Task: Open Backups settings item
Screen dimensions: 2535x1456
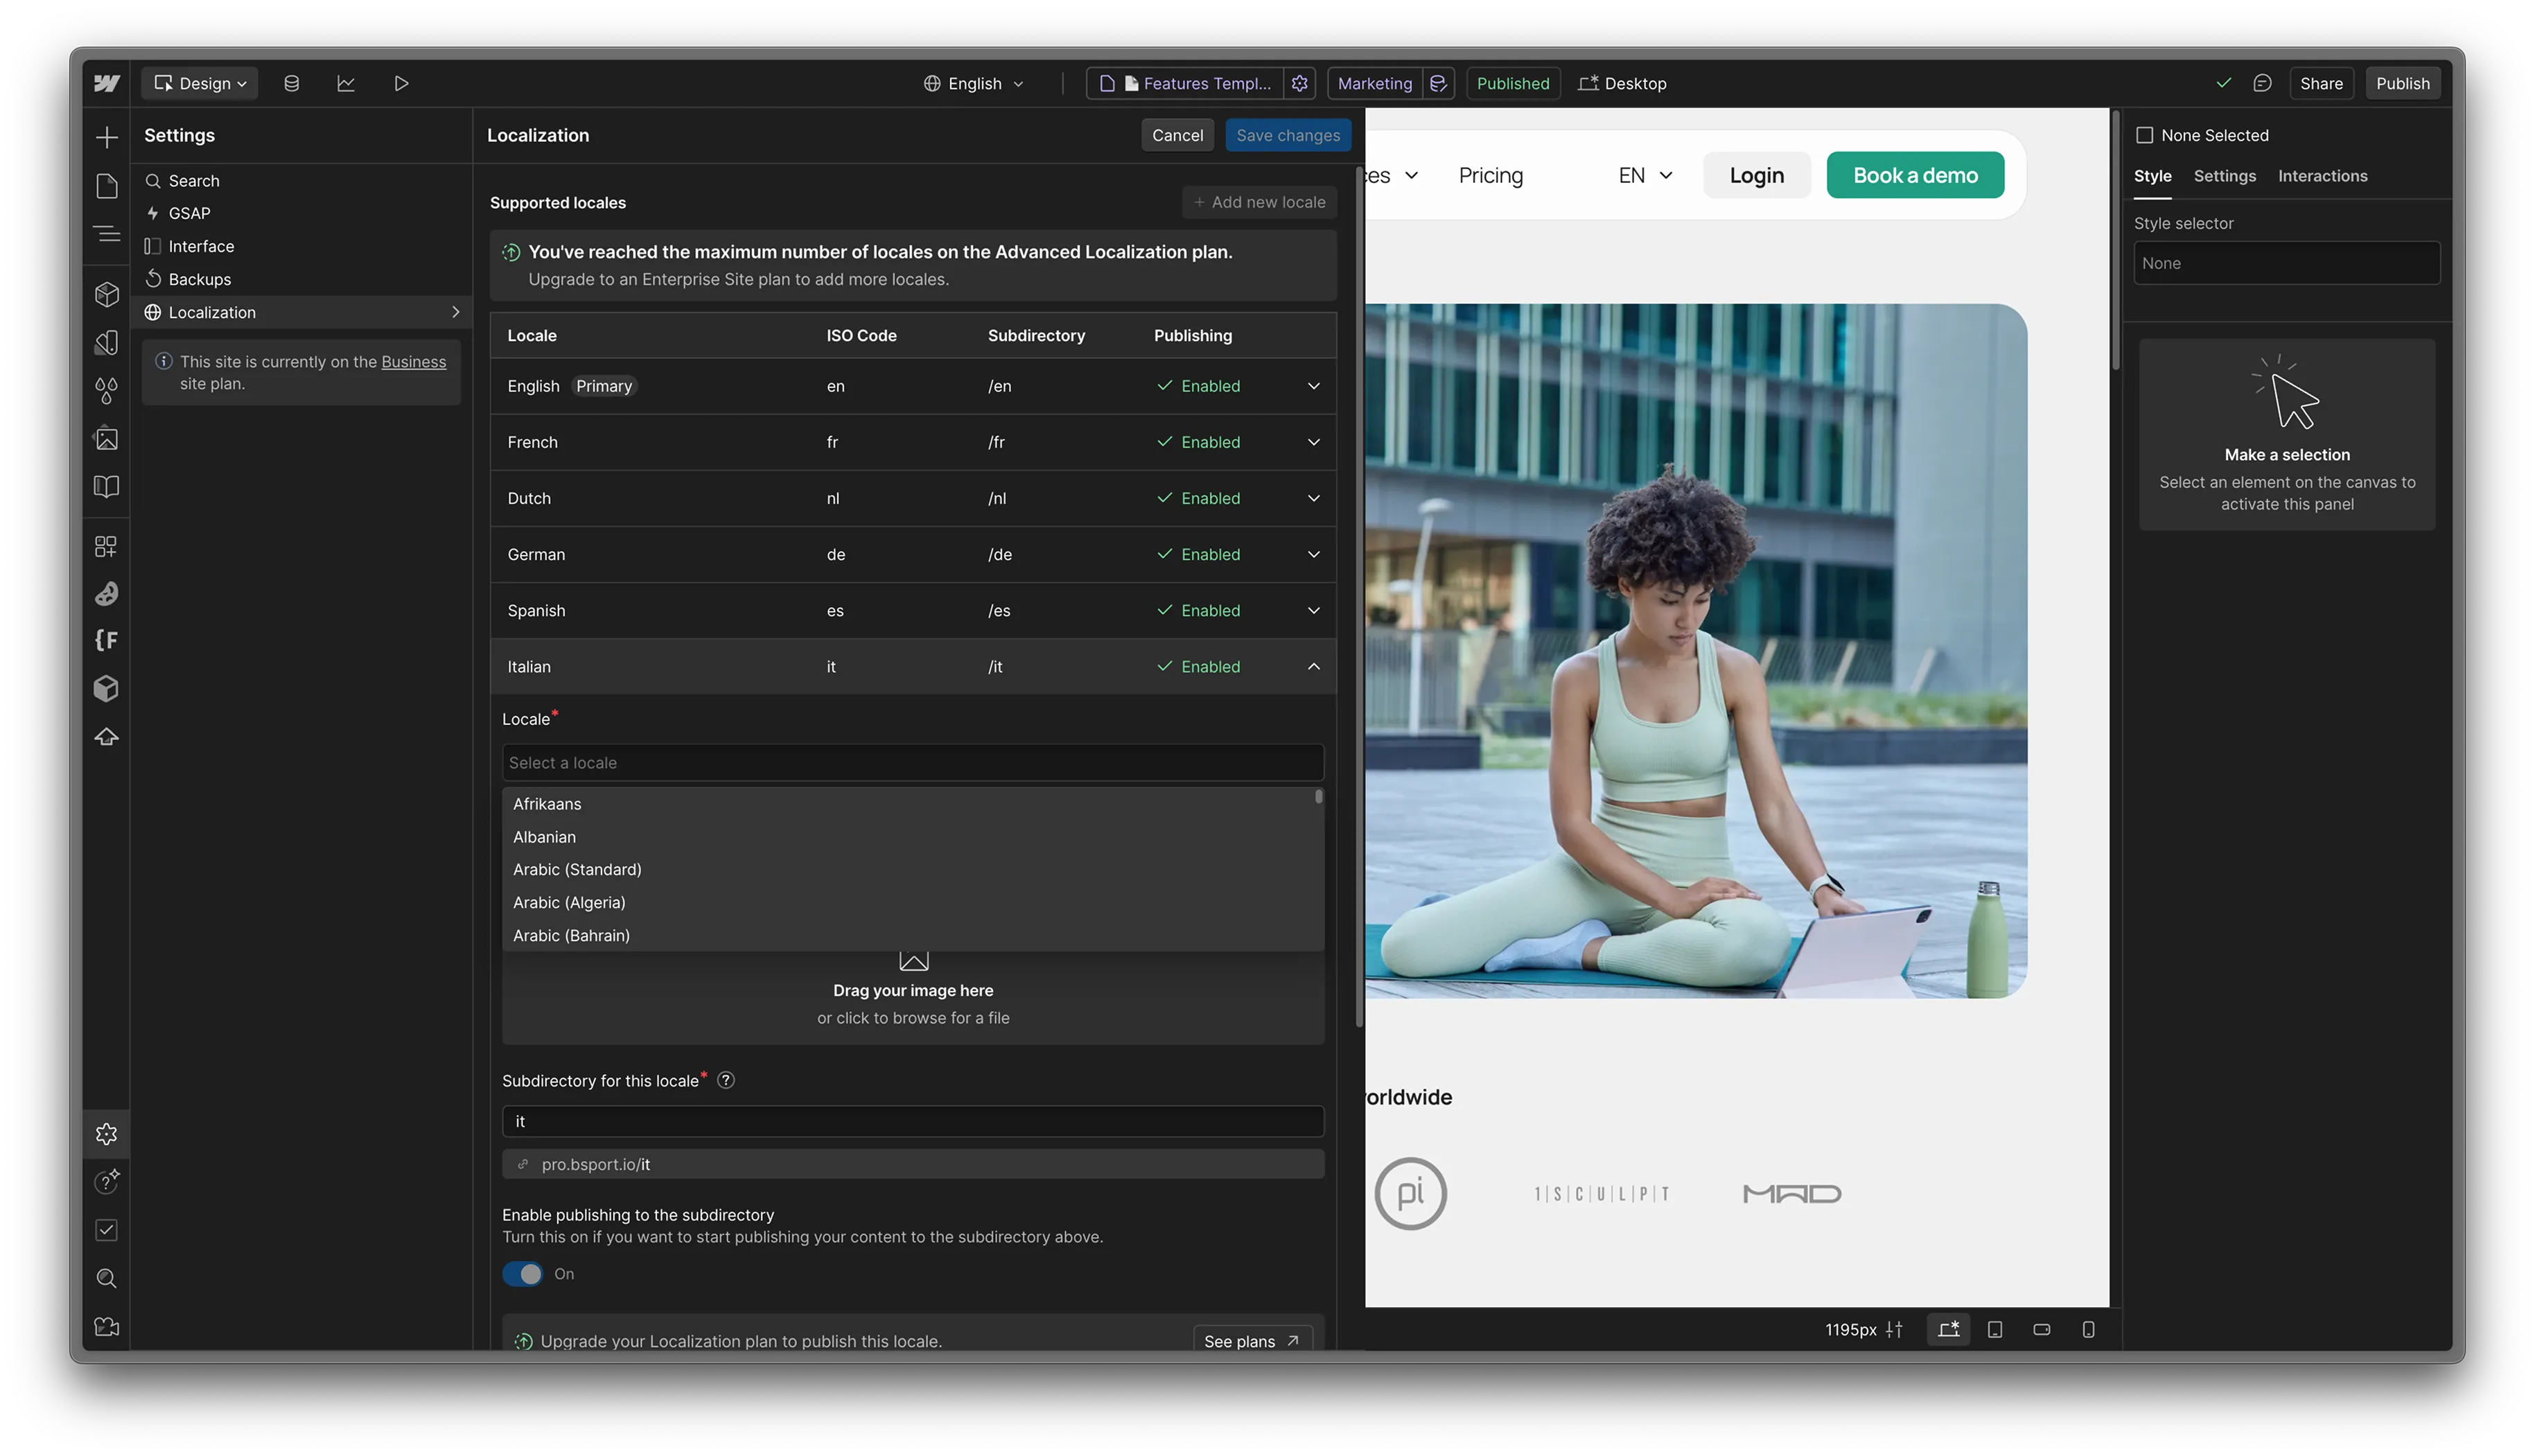Action: click(x=300, y=279)
